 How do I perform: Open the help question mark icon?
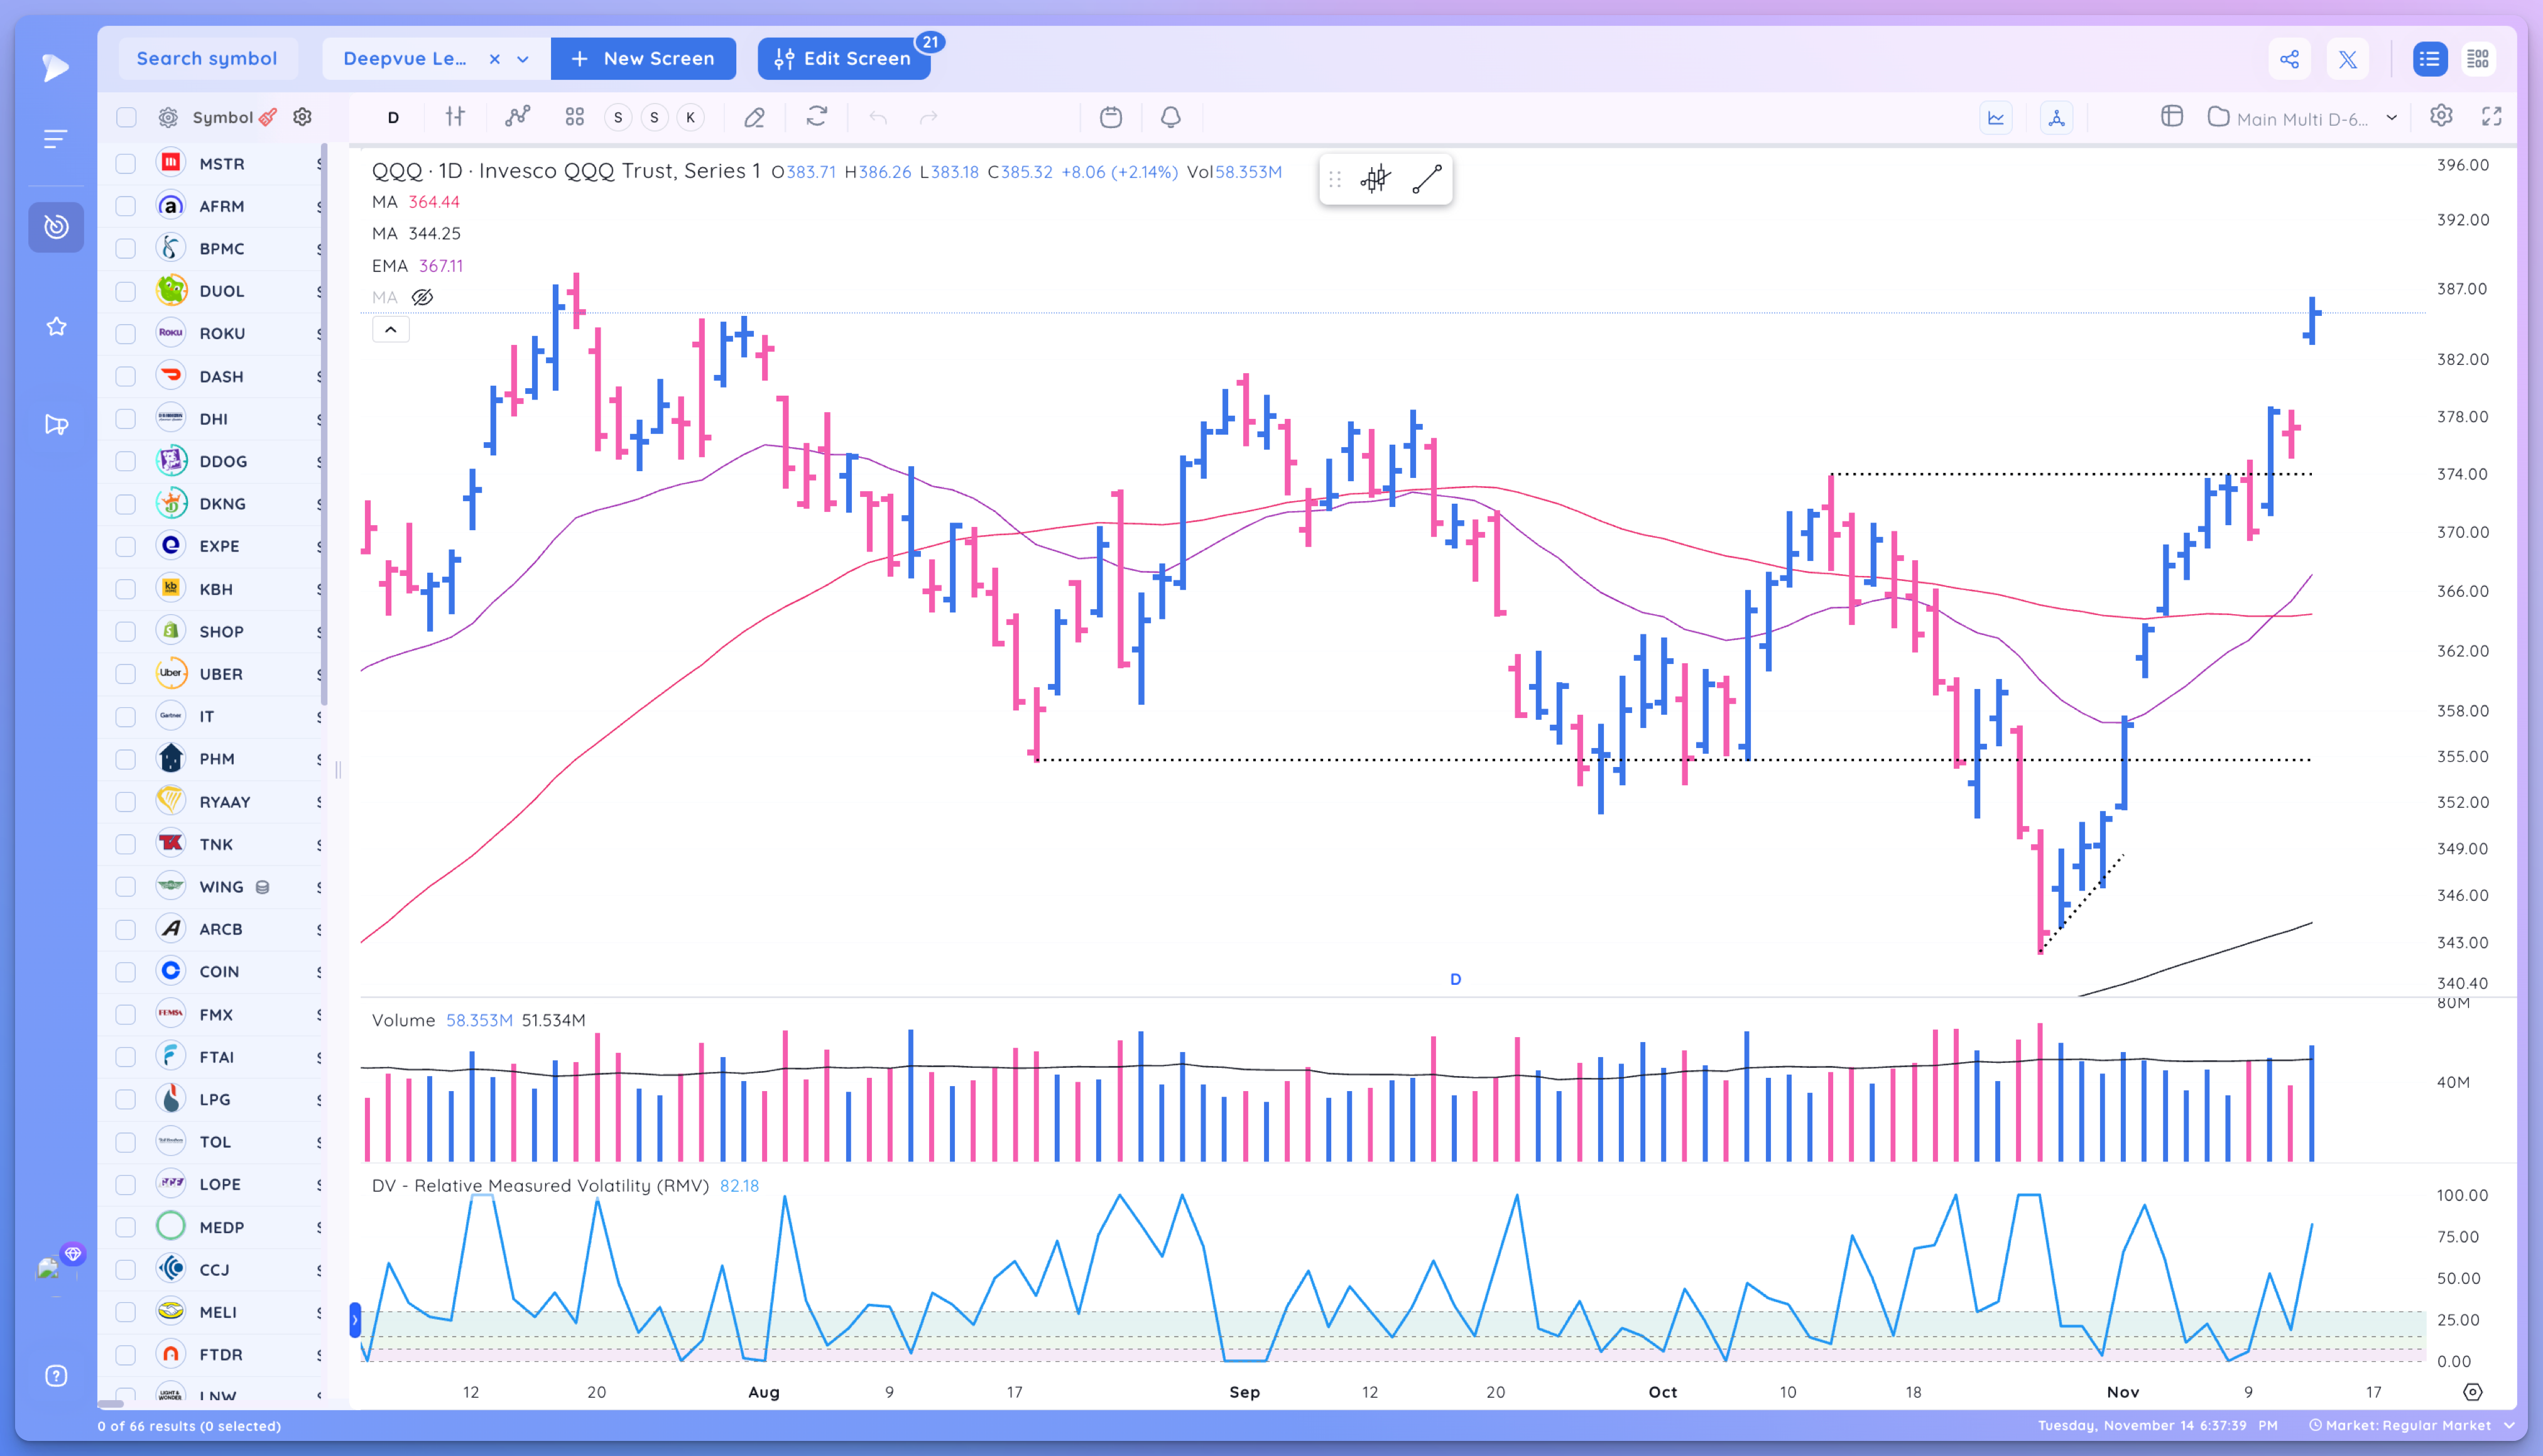click(56, 1375)
